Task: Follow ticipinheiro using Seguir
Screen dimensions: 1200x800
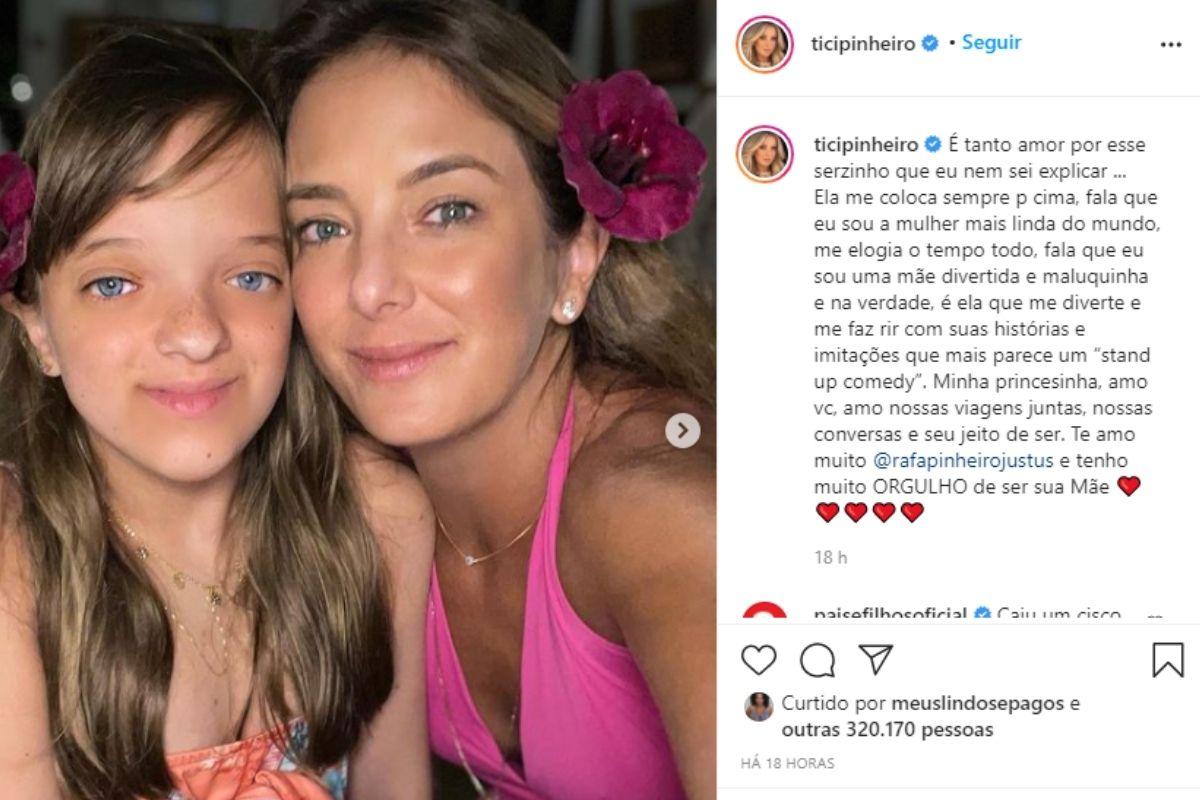Action: (x=991, y=43)
